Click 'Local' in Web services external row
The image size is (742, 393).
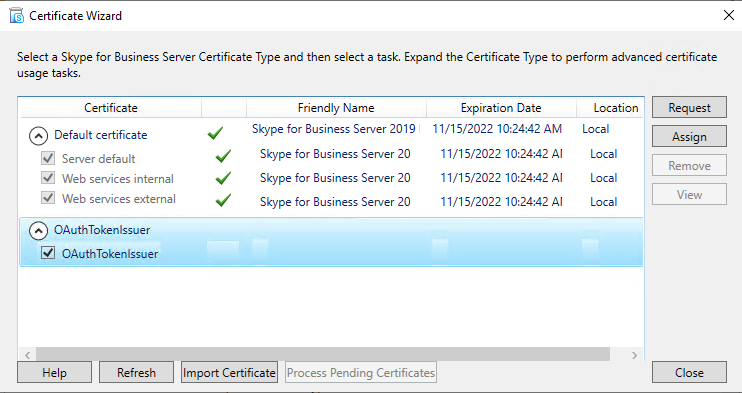click(604, 202)
